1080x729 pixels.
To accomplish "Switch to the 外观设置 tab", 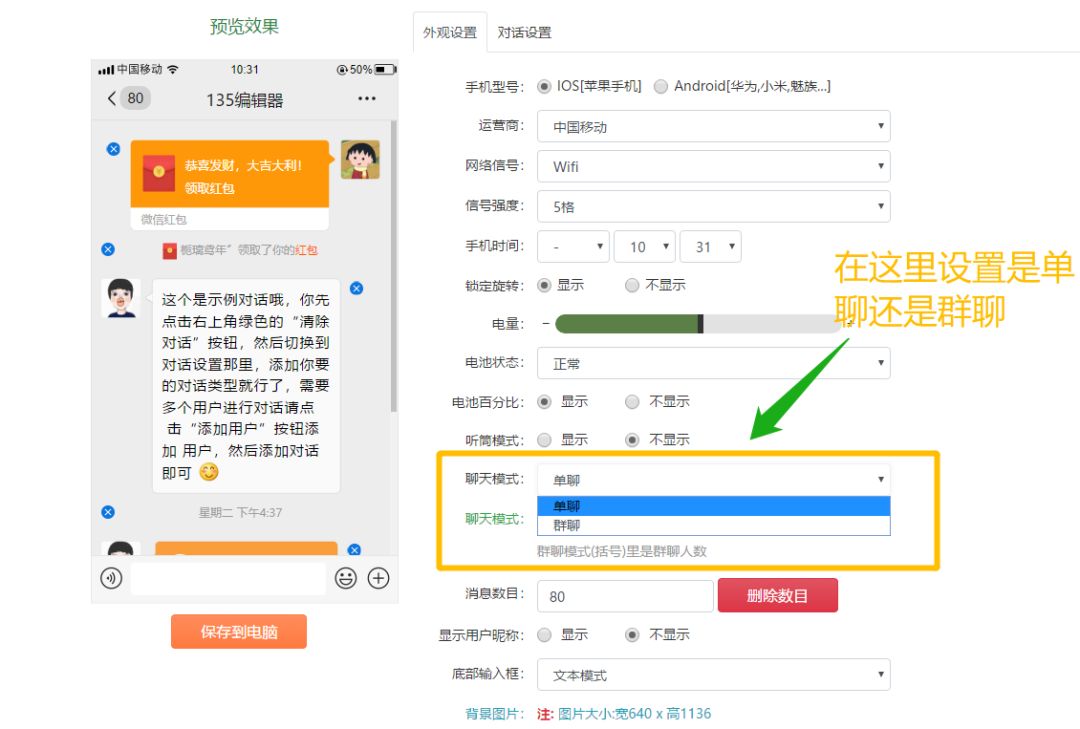I will (x=450, y=32).
